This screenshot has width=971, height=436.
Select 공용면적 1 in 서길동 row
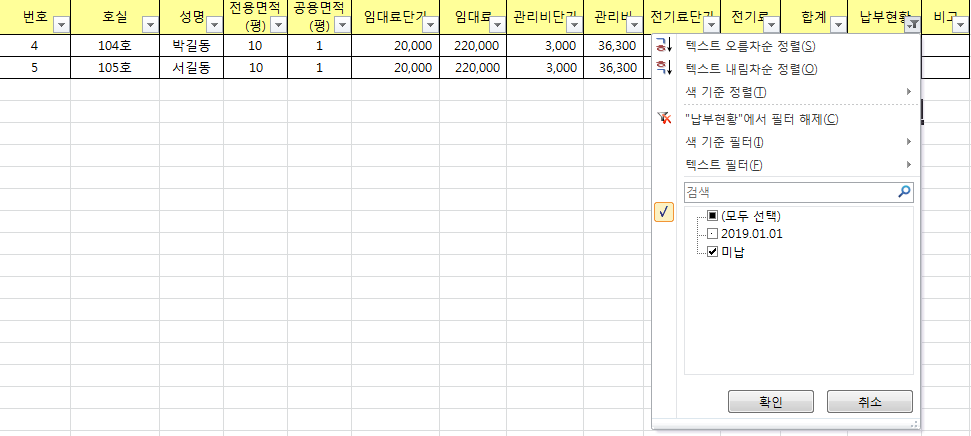(320, 68)
